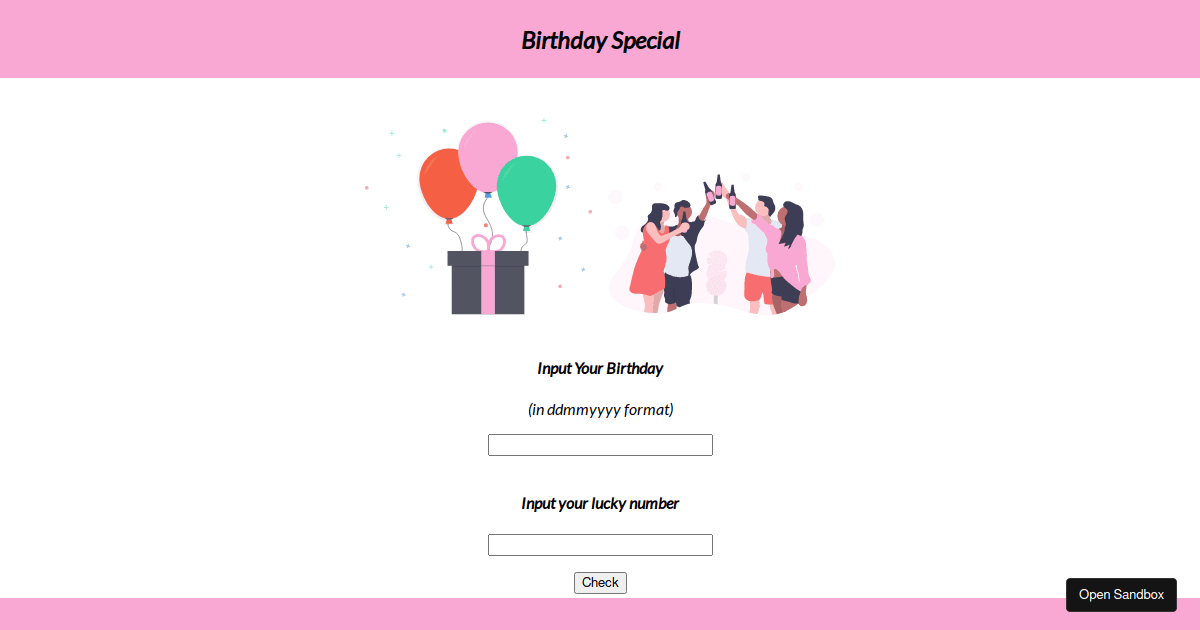
Task: Open Sandbox via the corner button
Action: click(1121, 594)
